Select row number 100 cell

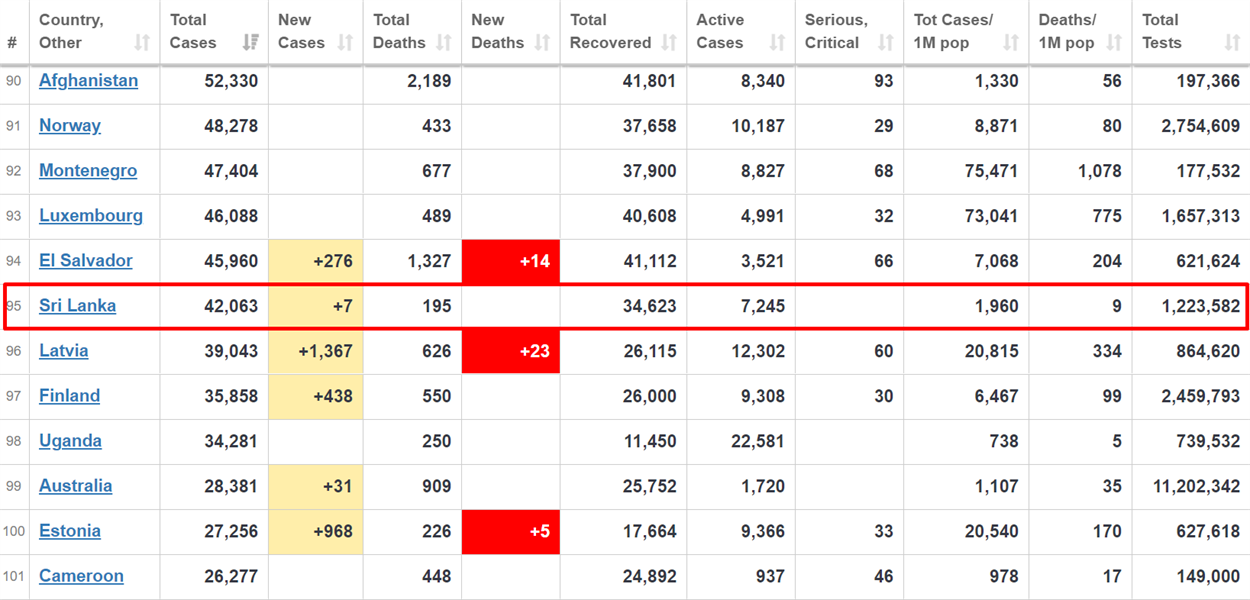[14, 531]
